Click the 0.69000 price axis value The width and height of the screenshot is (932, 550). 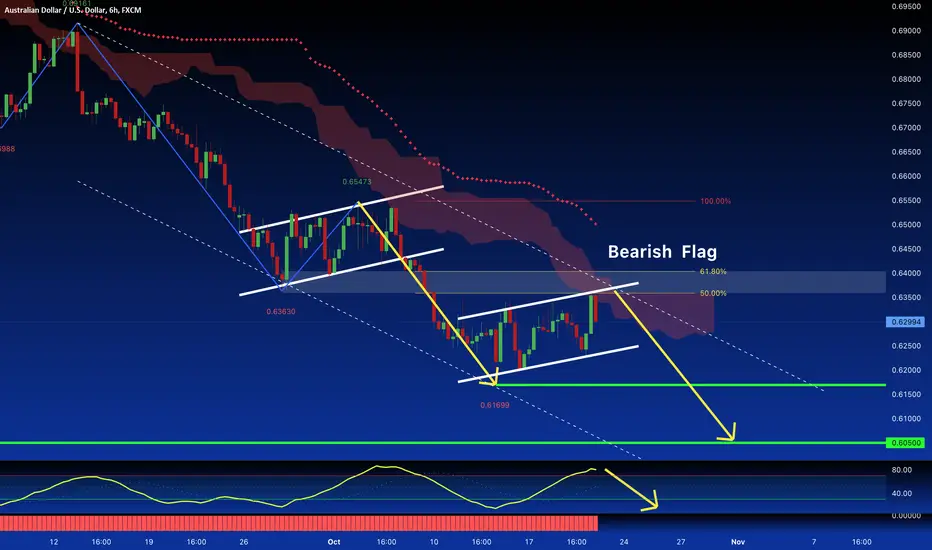pyautogui.click(x=906, y=31)
